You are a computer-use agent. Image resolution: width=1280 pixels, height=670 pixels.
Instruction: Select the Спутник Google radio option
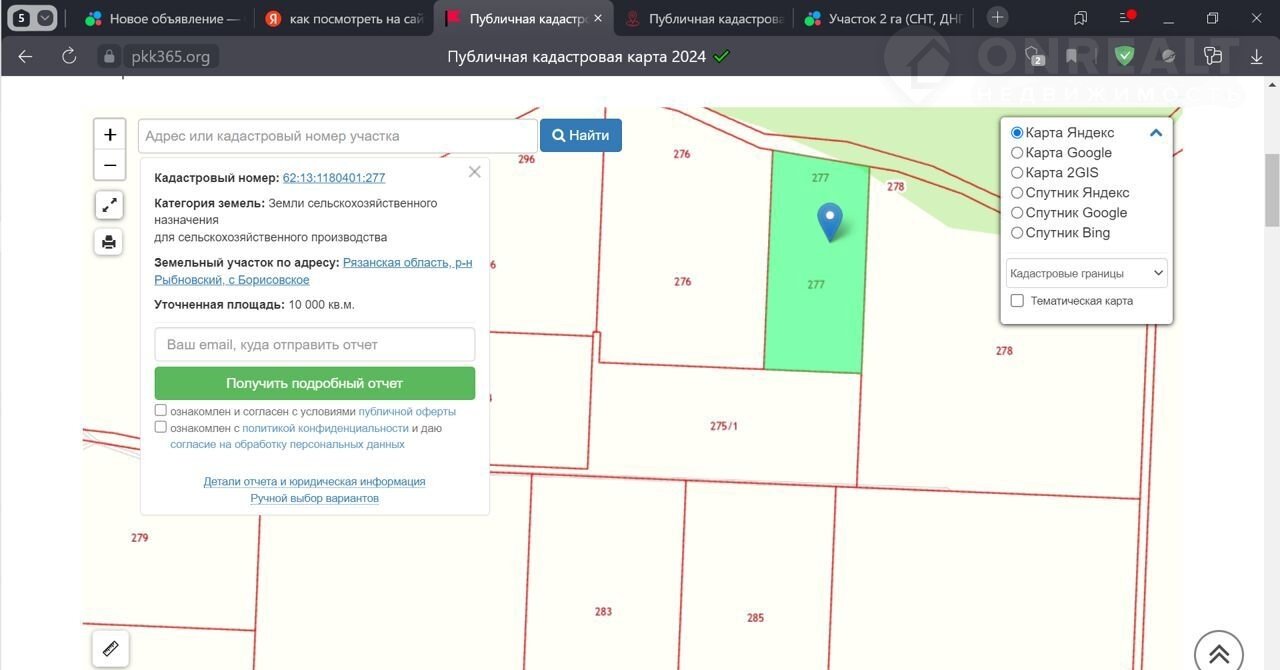[1017, 213]
